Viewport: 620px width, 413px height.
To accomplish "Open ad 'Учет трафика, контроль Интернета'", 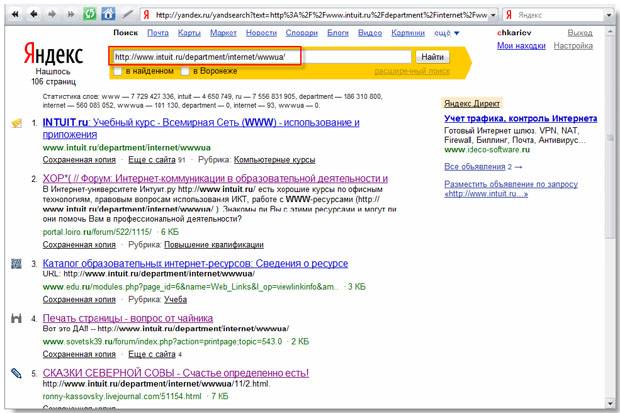I will pyautogui.click(x=520, y=118).
